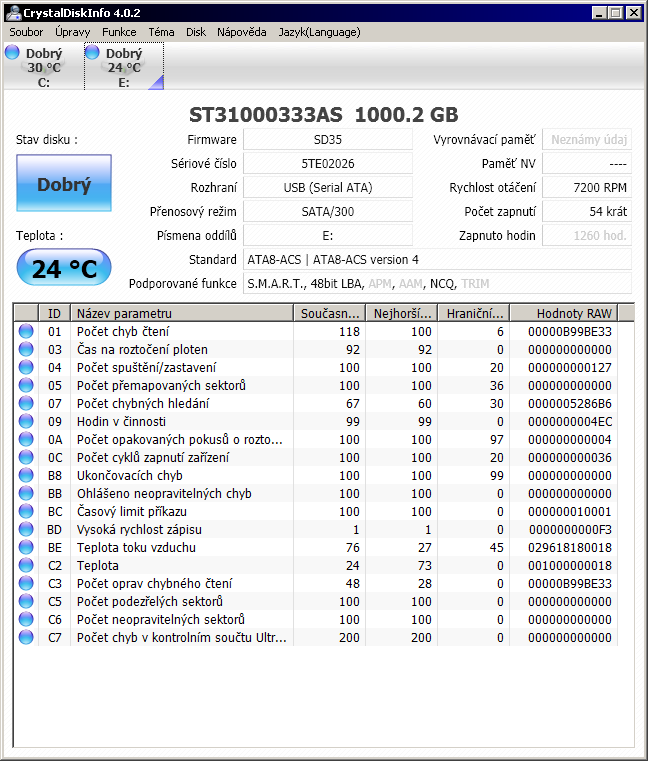The image size is (648, 761).
Task: Sort by Hodnoty RAW column header
Action: tap(564, 314)
